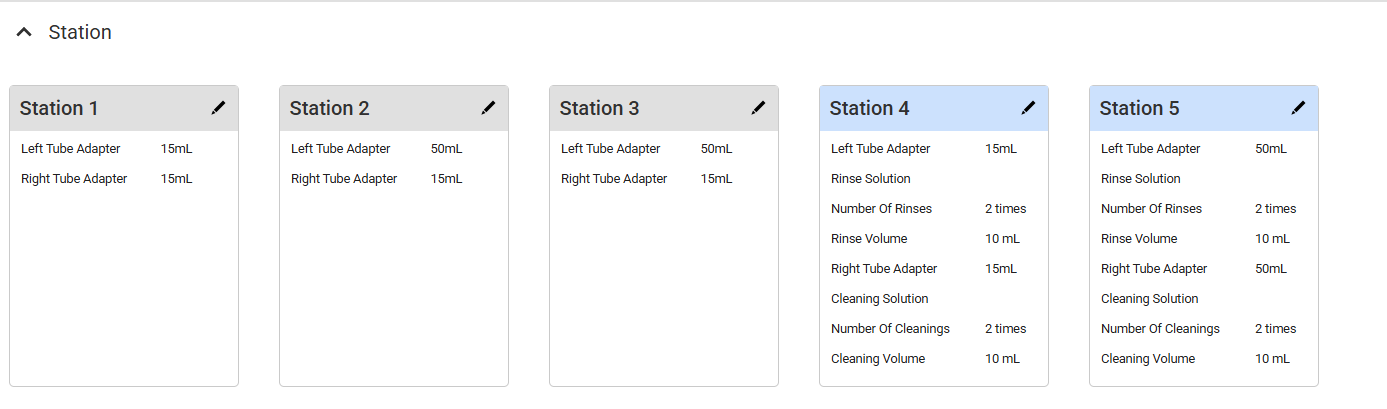Click the Station section heading

click(x=80, y=33)
